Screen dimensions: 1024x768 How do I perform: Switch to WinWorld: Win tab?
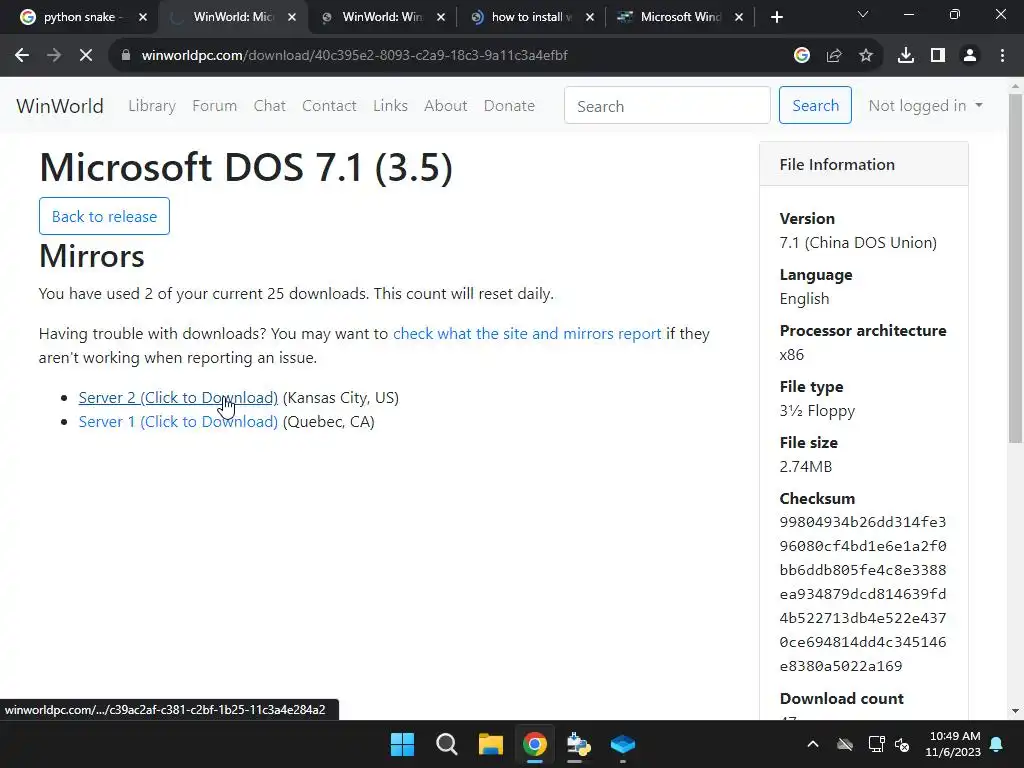tap(382, 17)
